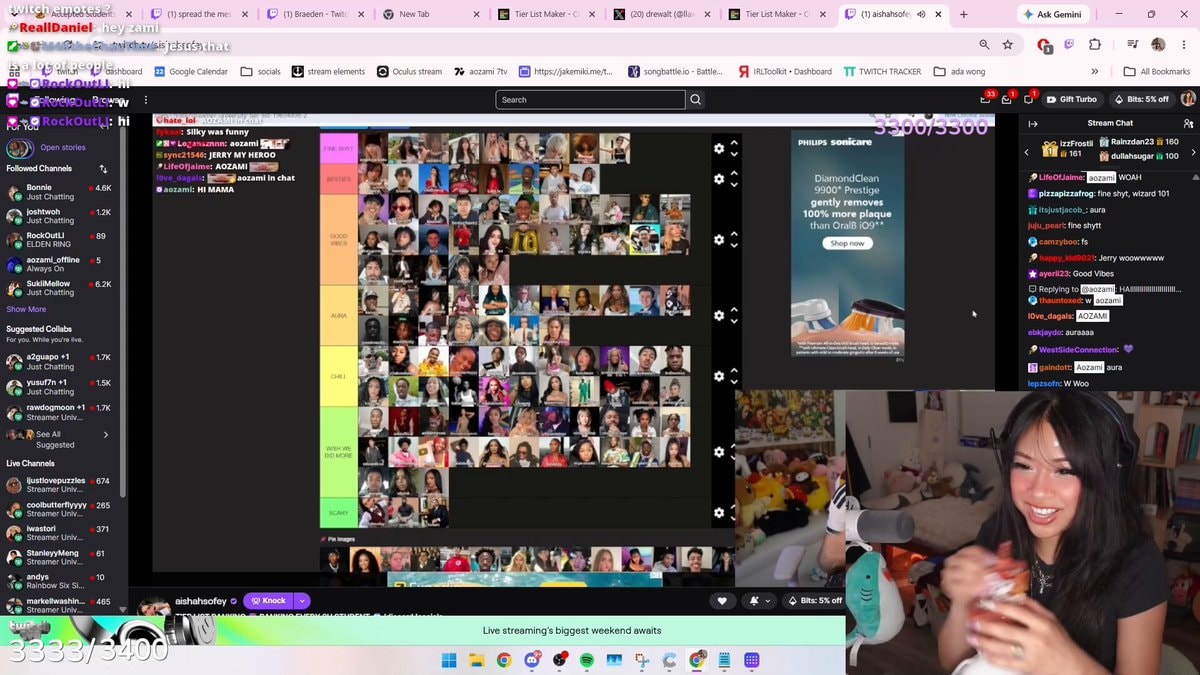This screenshot has width=1200, height=675.
Task: Click the Gift Turbo button
Action: 1072,99
